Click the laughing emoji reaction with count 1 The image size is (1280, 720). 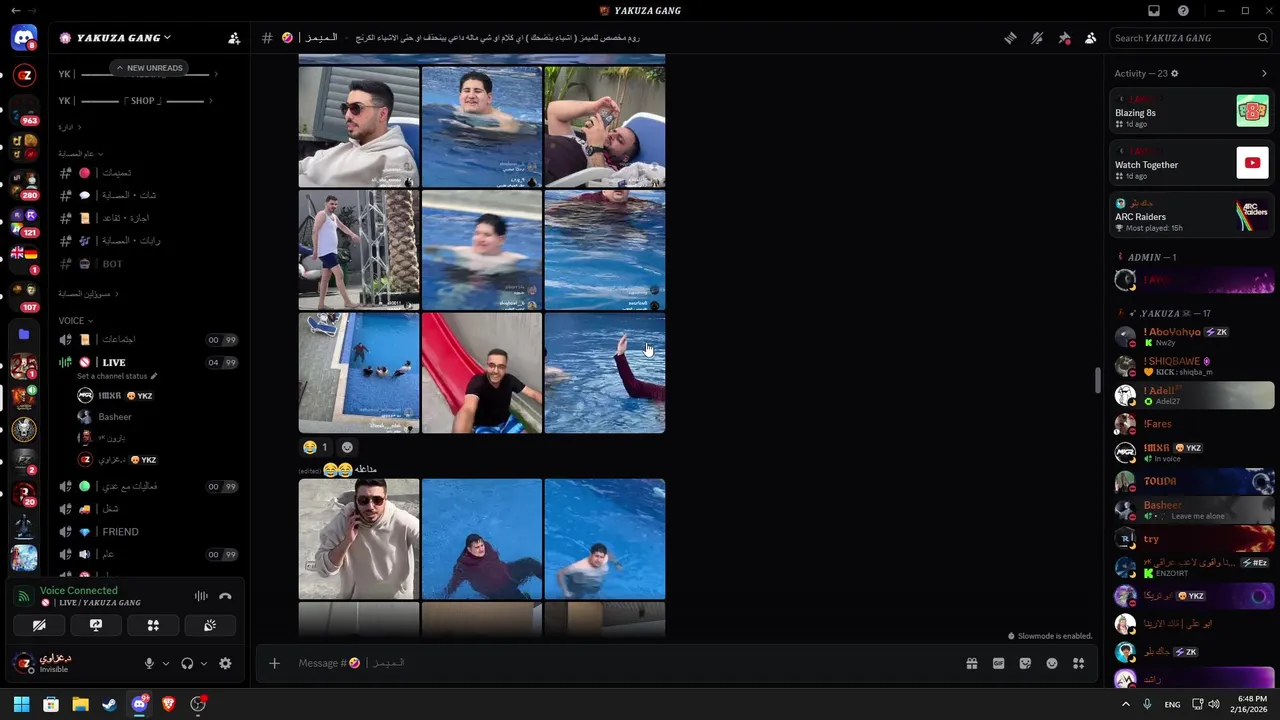315,447
